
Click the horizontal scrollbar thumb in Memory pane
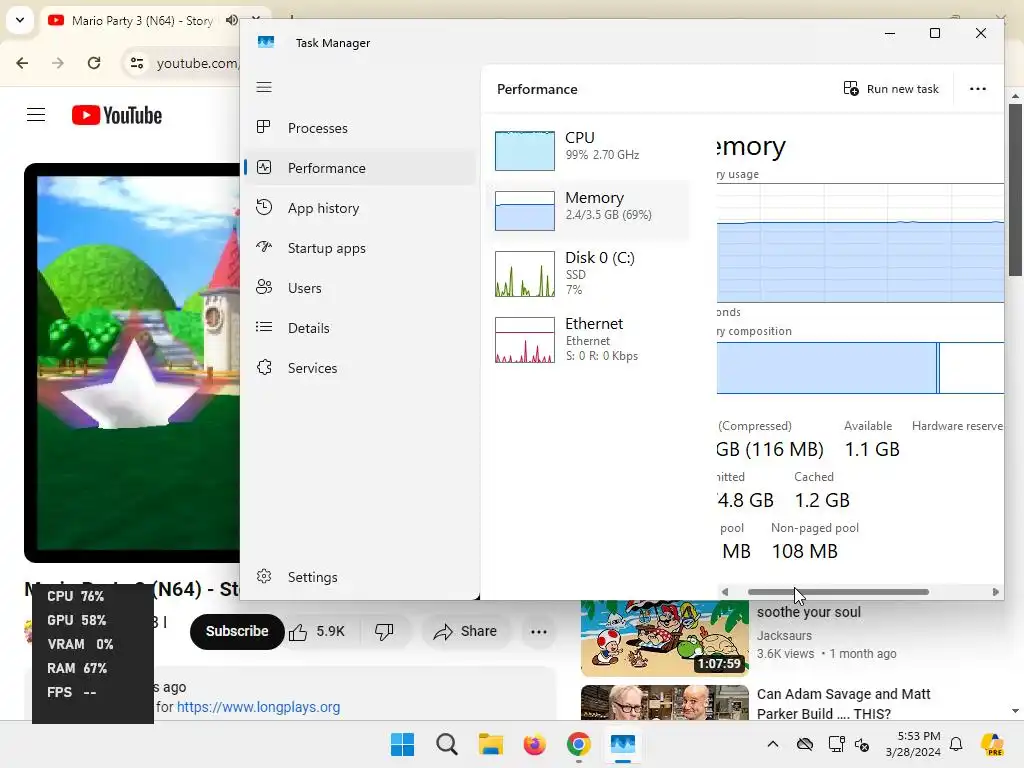click(x=838, y=592)
